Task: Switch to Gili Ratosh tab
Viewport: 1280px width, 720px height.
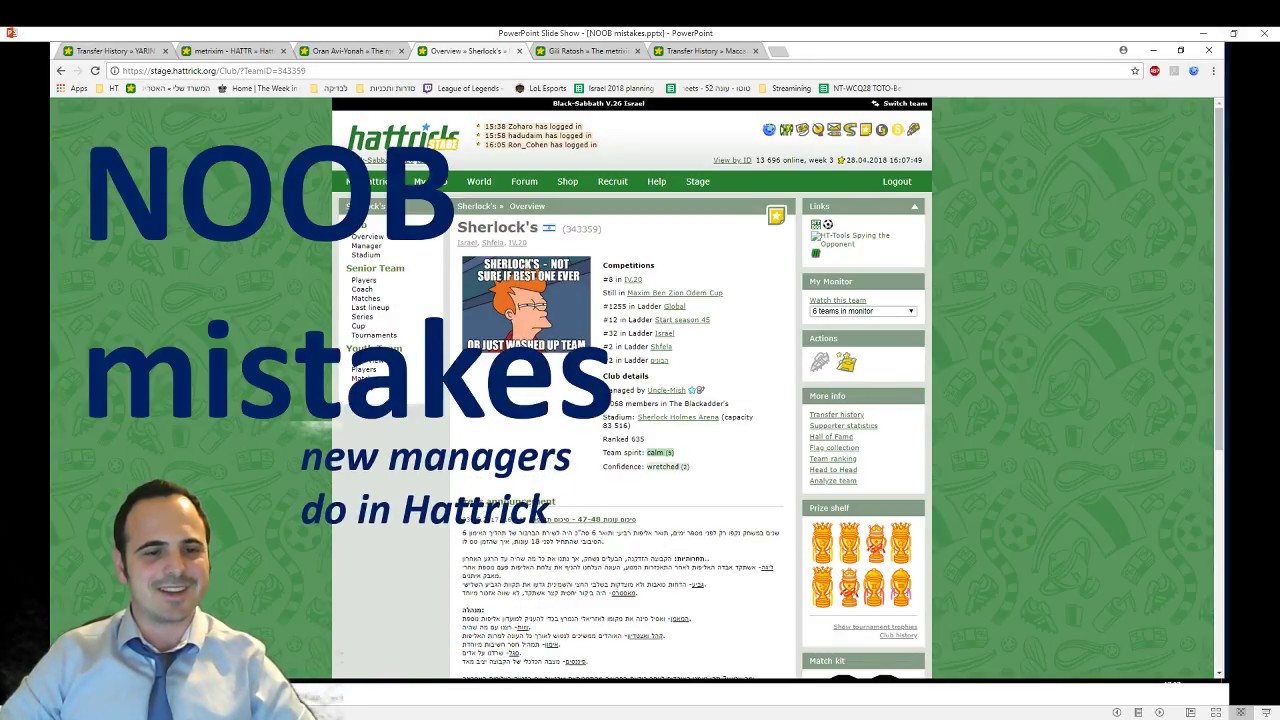Action: pyautogui.click(x=587, y=51)
